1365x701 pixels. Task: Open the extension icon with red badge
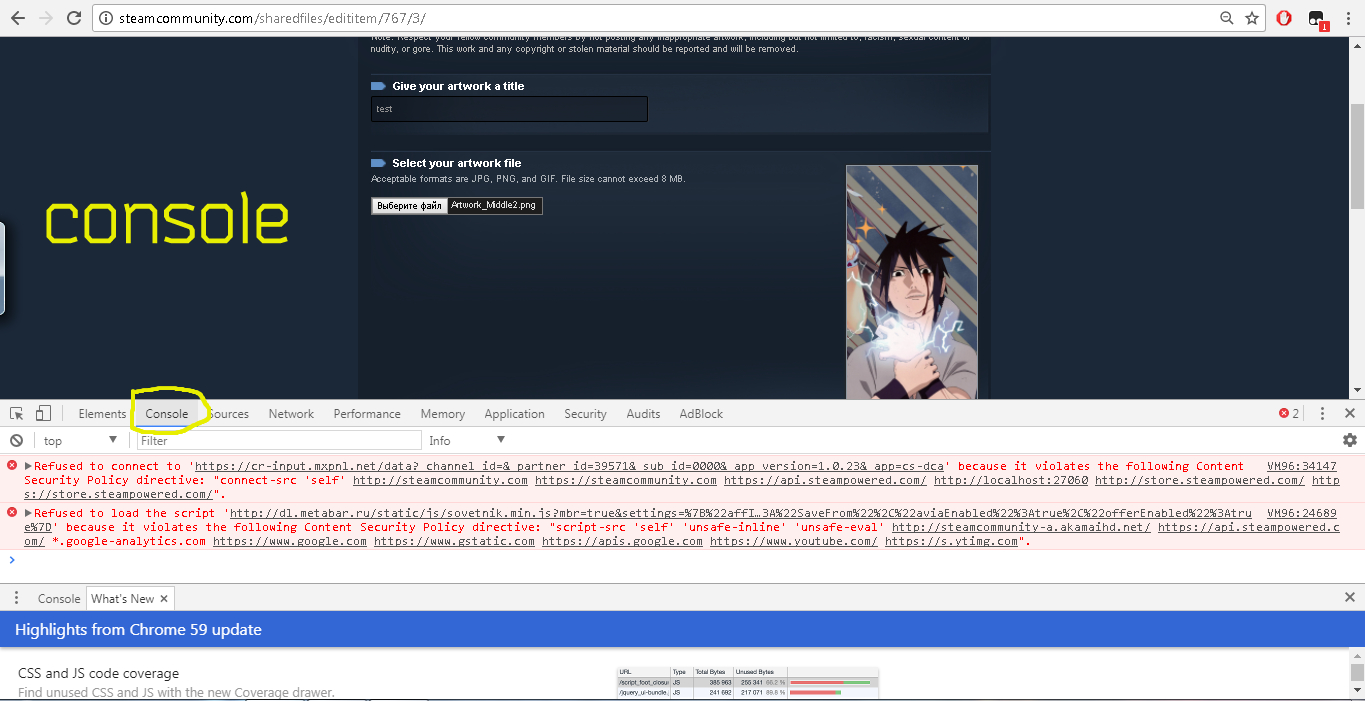pos(1317,19)
